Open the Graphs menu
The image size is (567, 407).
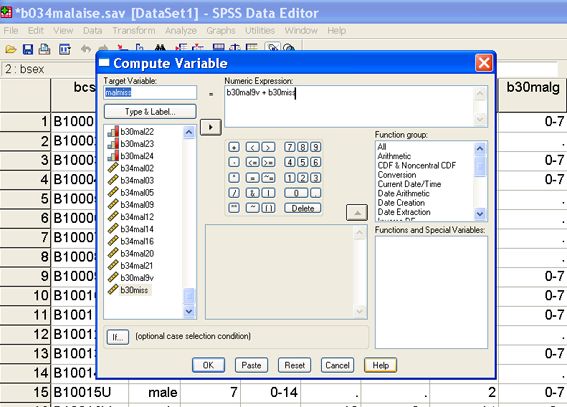tap(221, 31)
